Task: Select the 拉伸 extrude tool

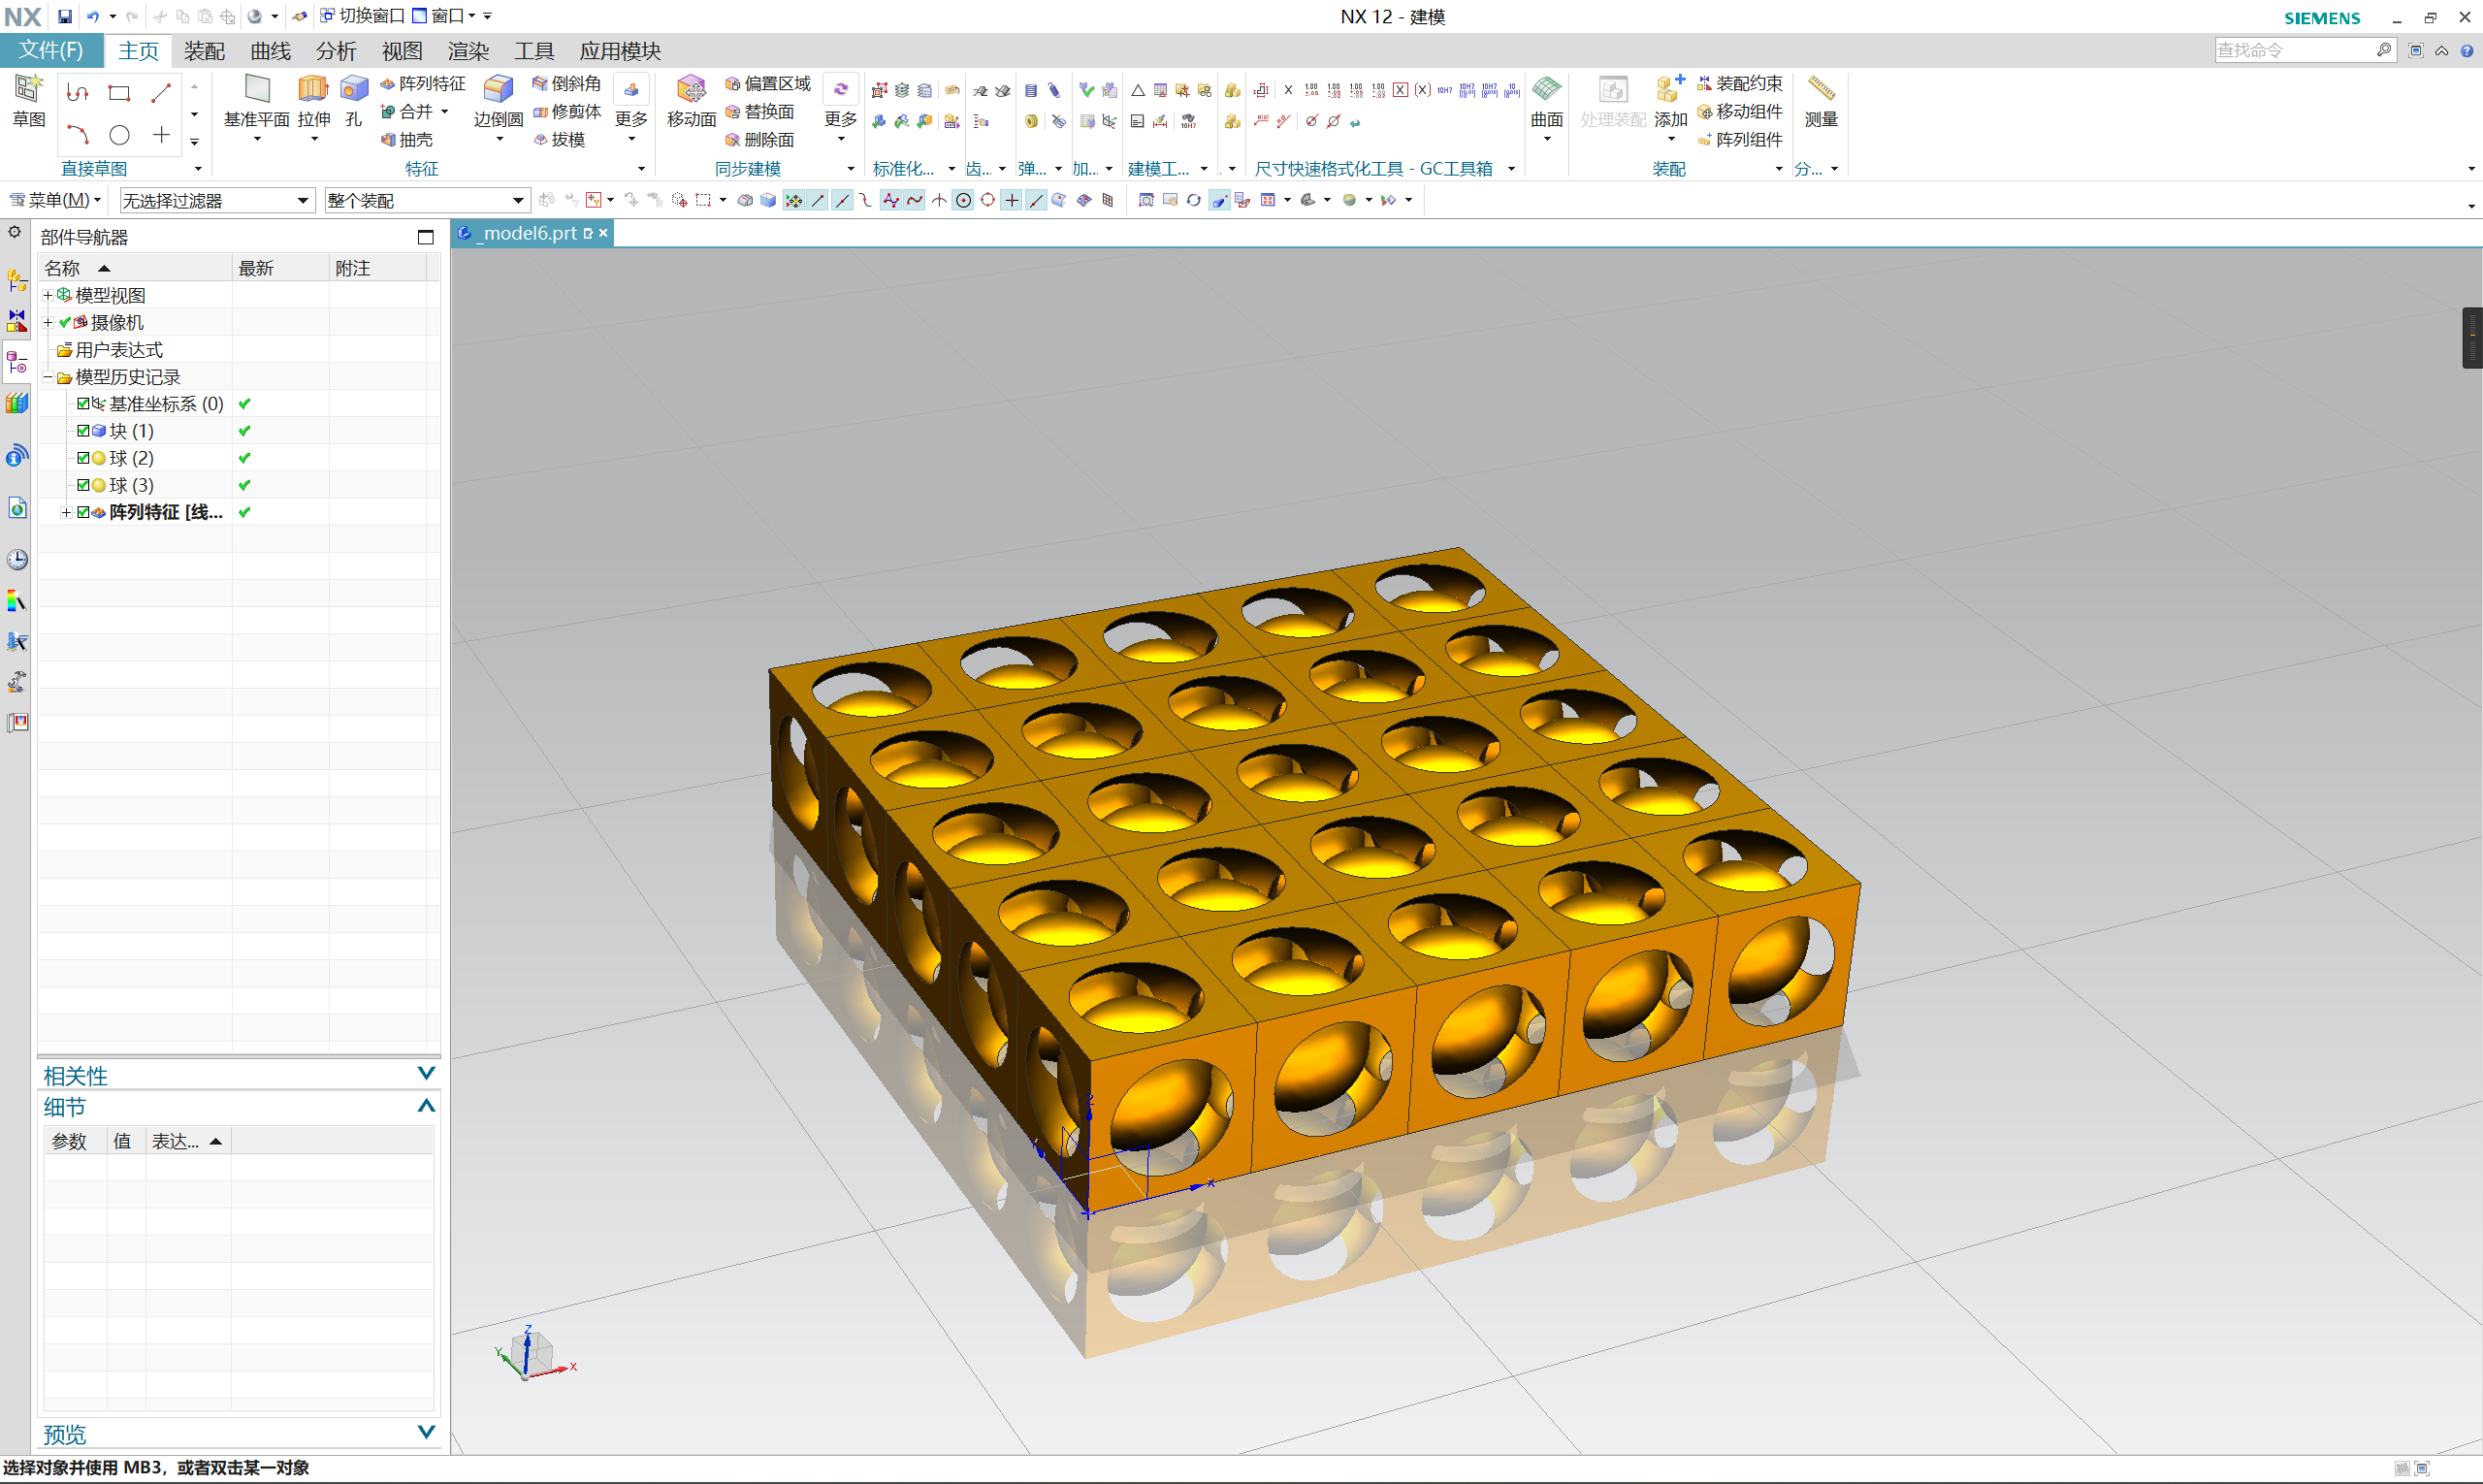Action: pos(314,101)
